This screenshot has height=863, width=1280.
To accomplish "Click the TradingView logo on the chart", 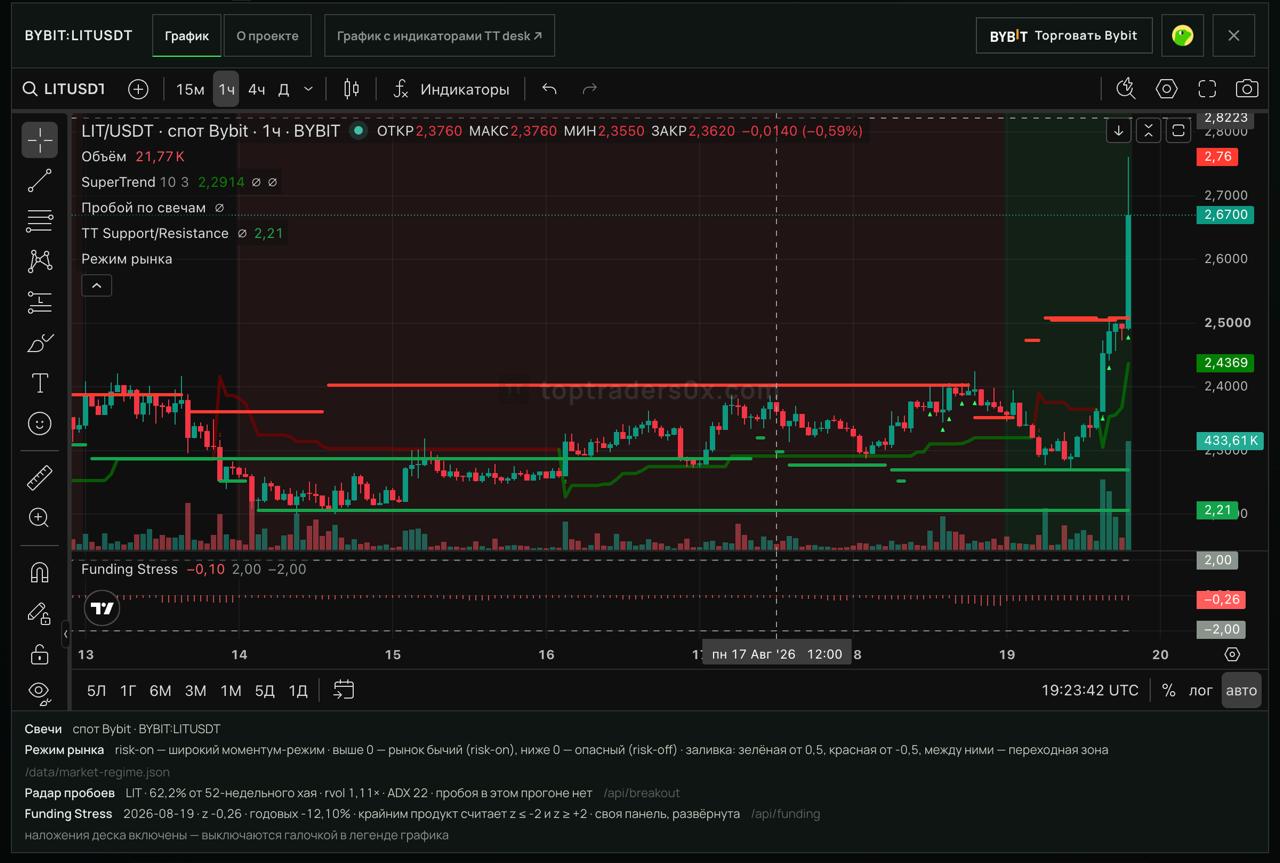I will 102,607.
